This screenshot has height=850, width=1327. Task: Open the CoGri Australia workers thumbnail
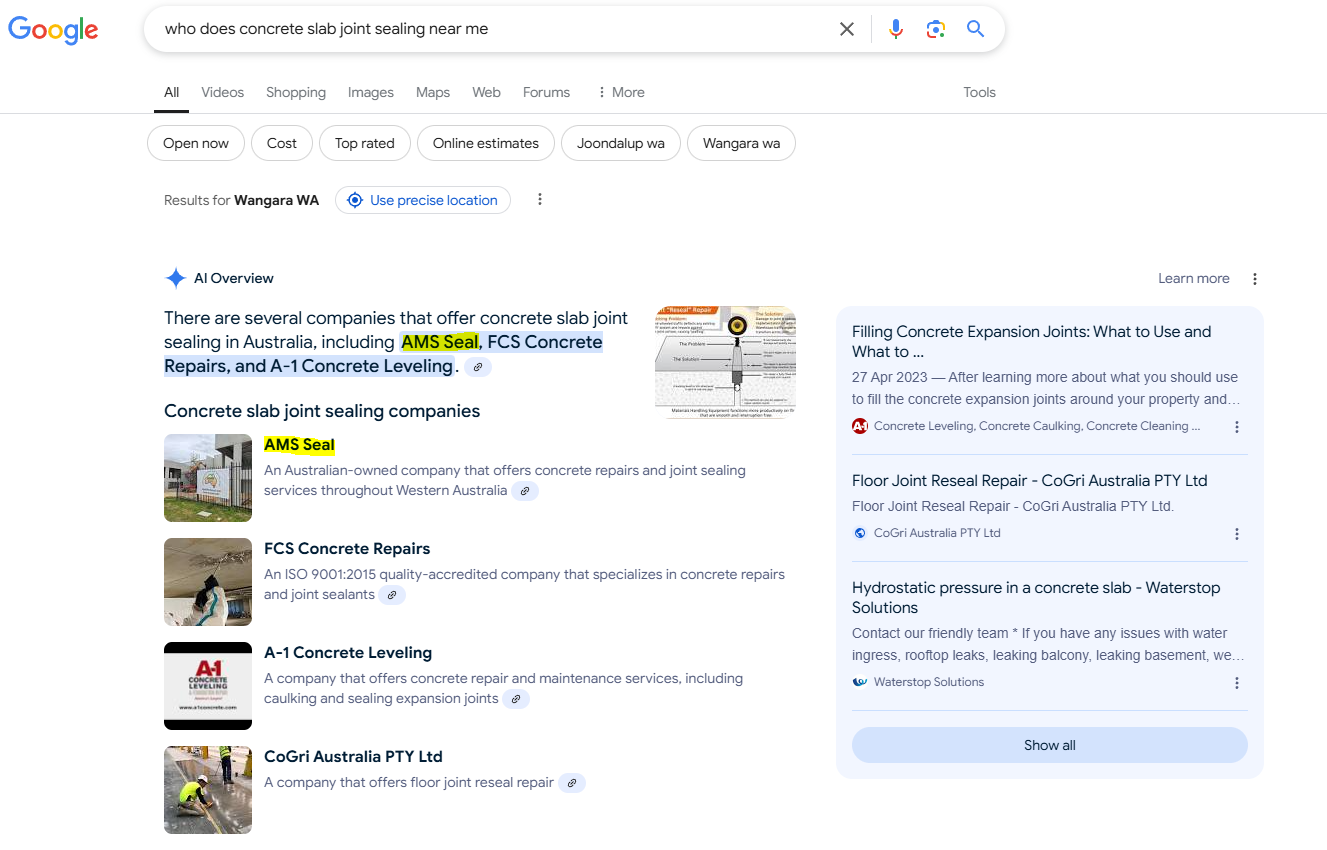(x=208, y=790)
